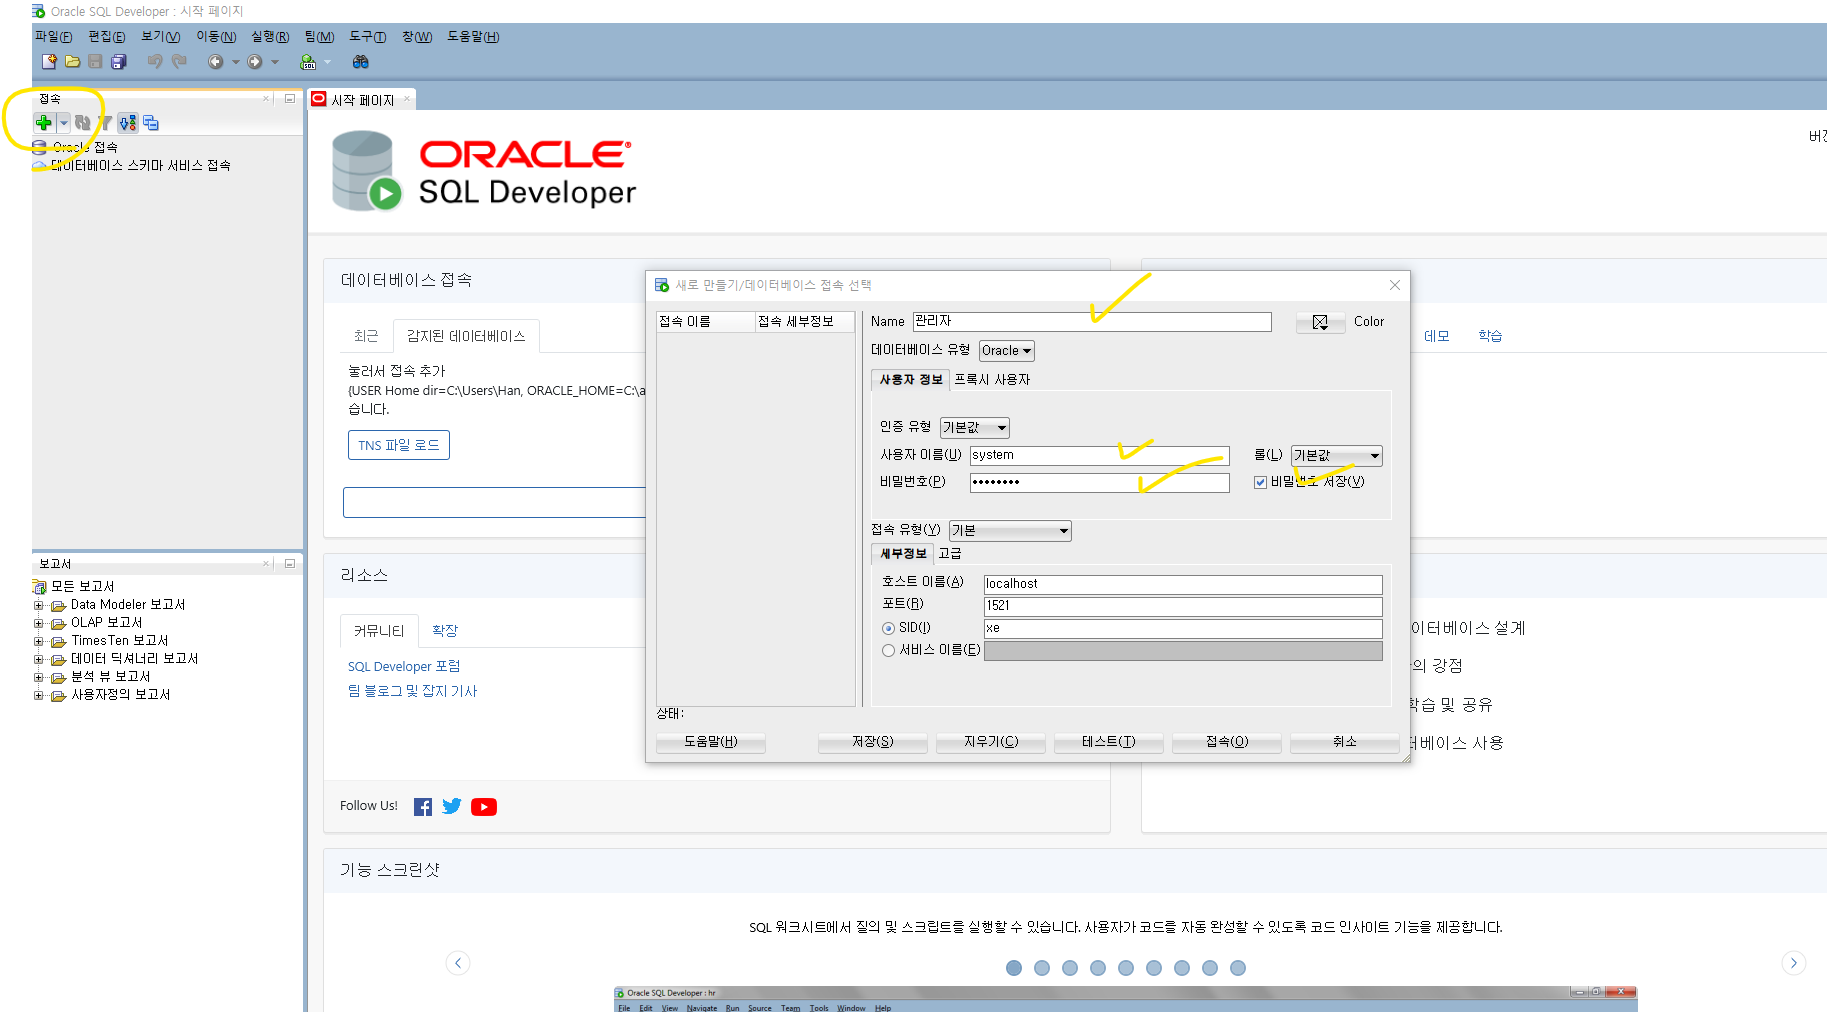Viewport: 1827px width, 1012px height.
Task: Click the blue-arrow shapes icon in connections toolbar
Action: point(127,123)
